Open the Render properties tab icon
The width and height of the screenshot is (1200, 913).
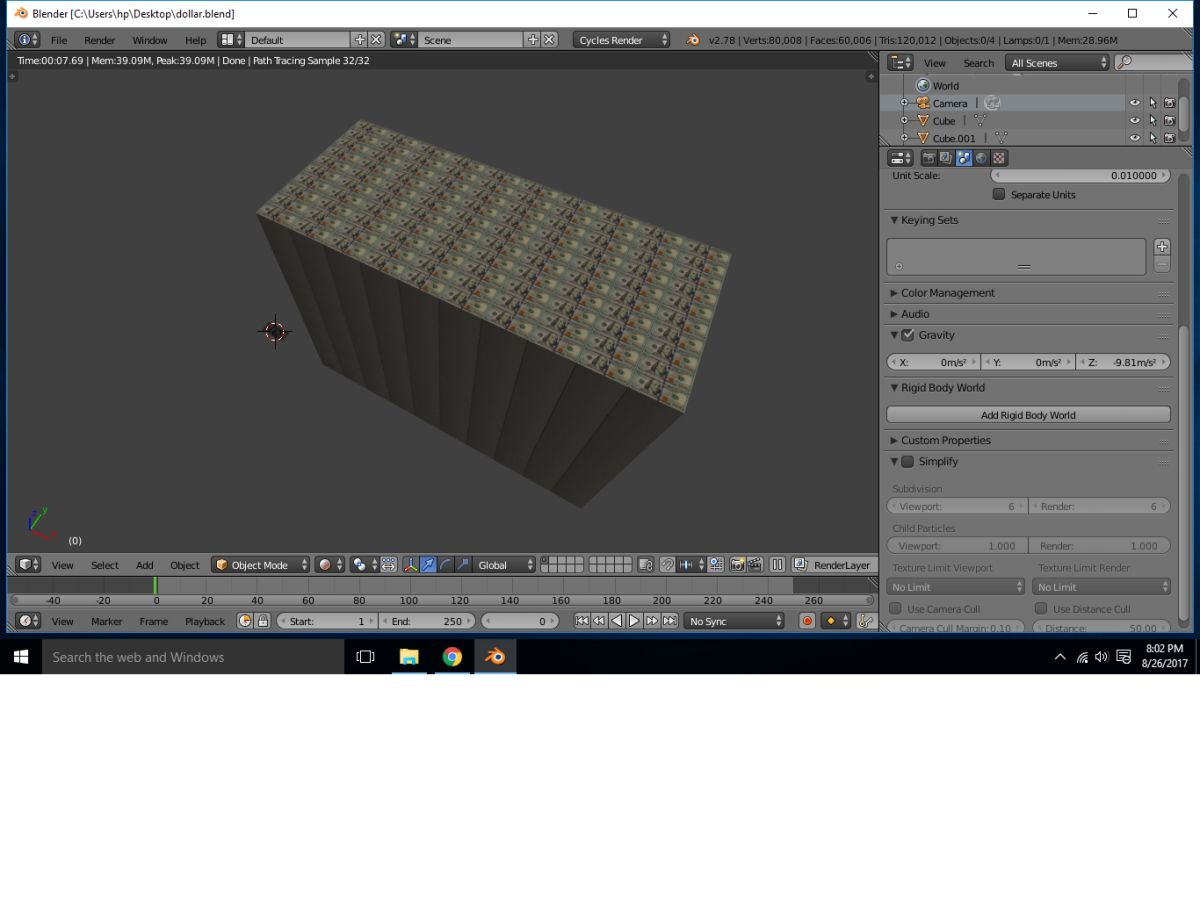tap(928, 158)
